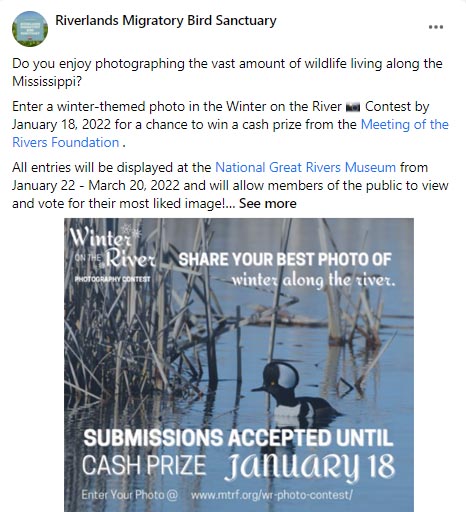Click 'winter along the river' script text
This screenshot has height=512, width=466.
coord(313,280)
